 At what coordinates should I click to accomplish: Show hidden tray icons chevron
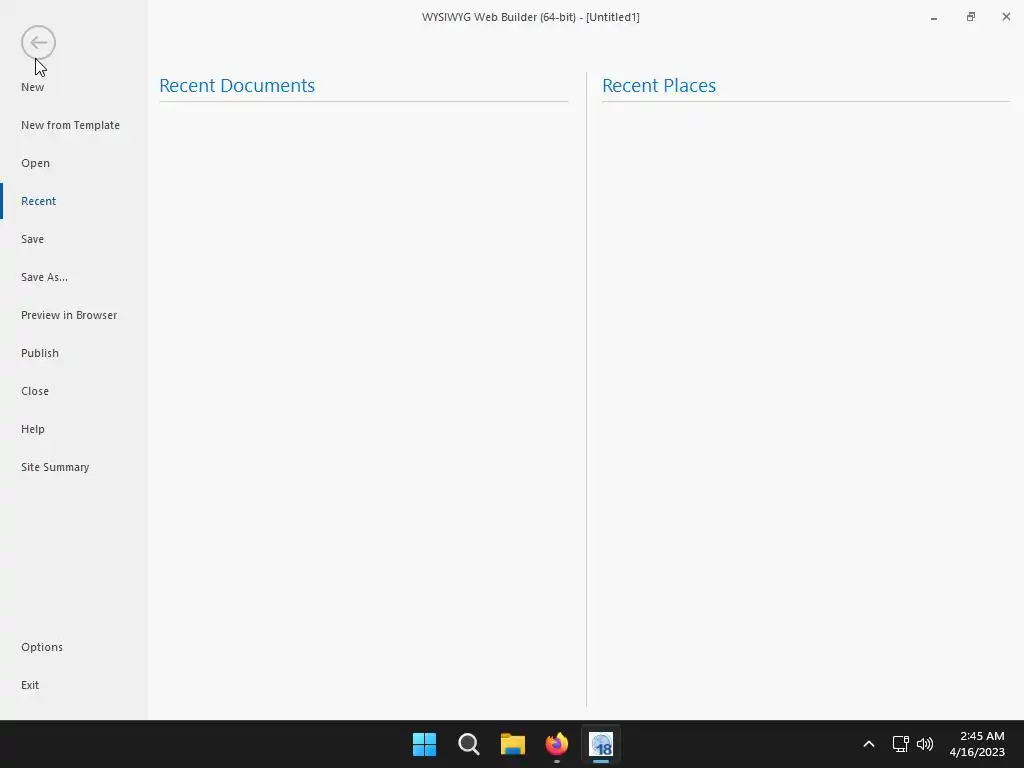[869, 744]
